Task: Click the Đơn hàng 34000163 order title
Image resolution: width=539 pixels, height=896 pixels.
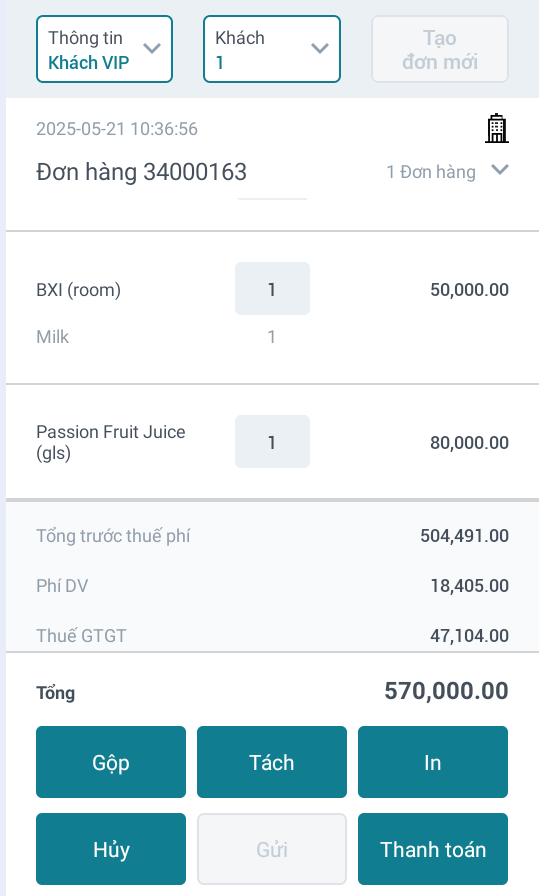Action: (141, 172)
